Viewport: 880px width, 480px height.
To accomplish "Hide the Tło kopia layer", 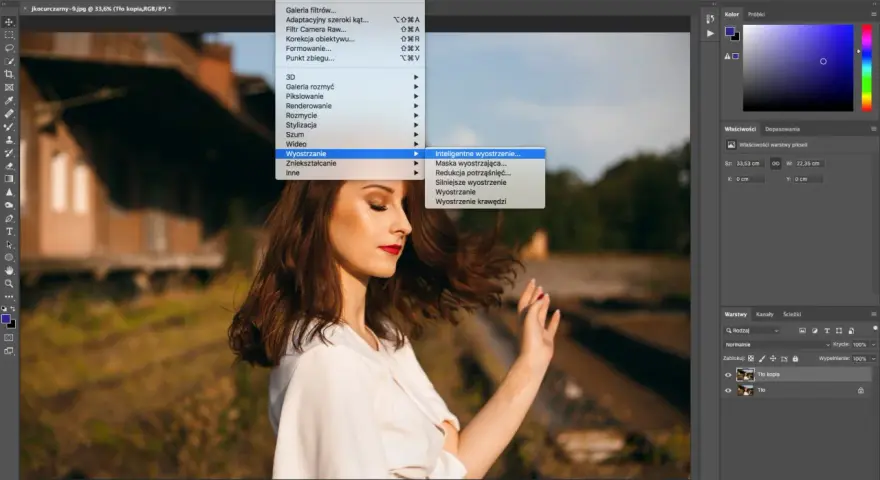I will pyautogui.click(x=728, y=374).
